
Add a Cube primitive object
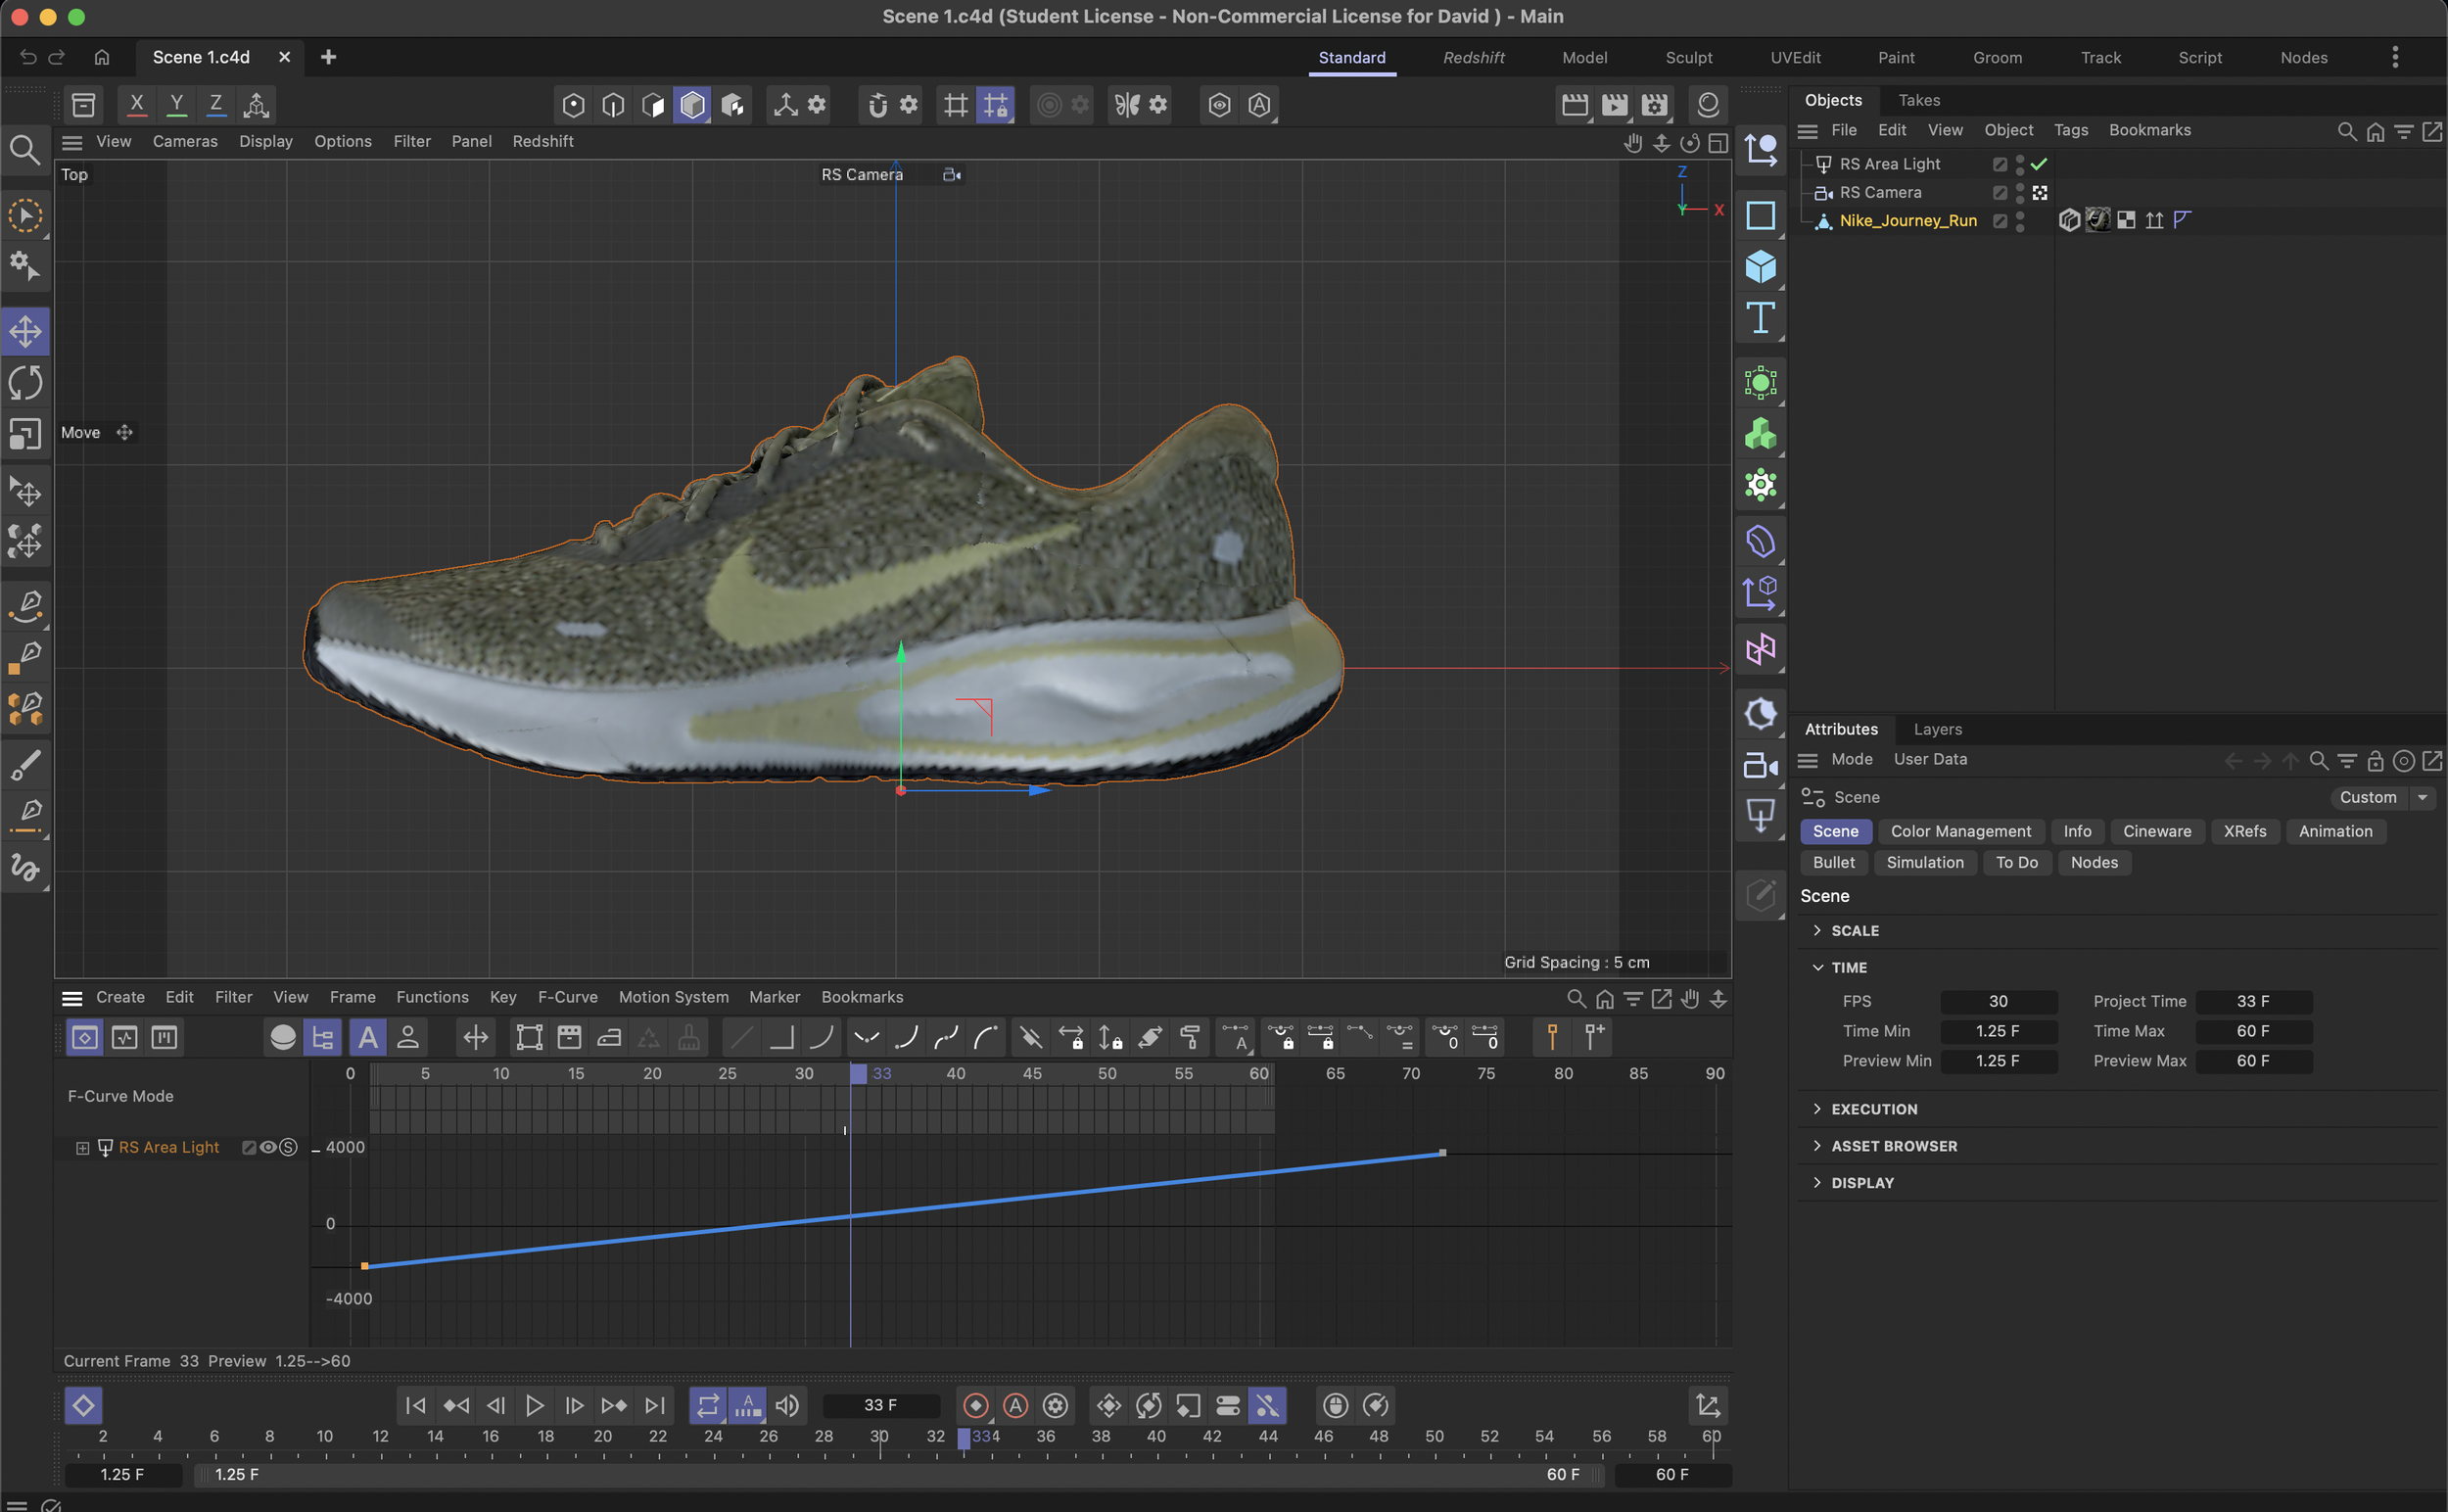pyautogui.click(x=1760, y=267)
